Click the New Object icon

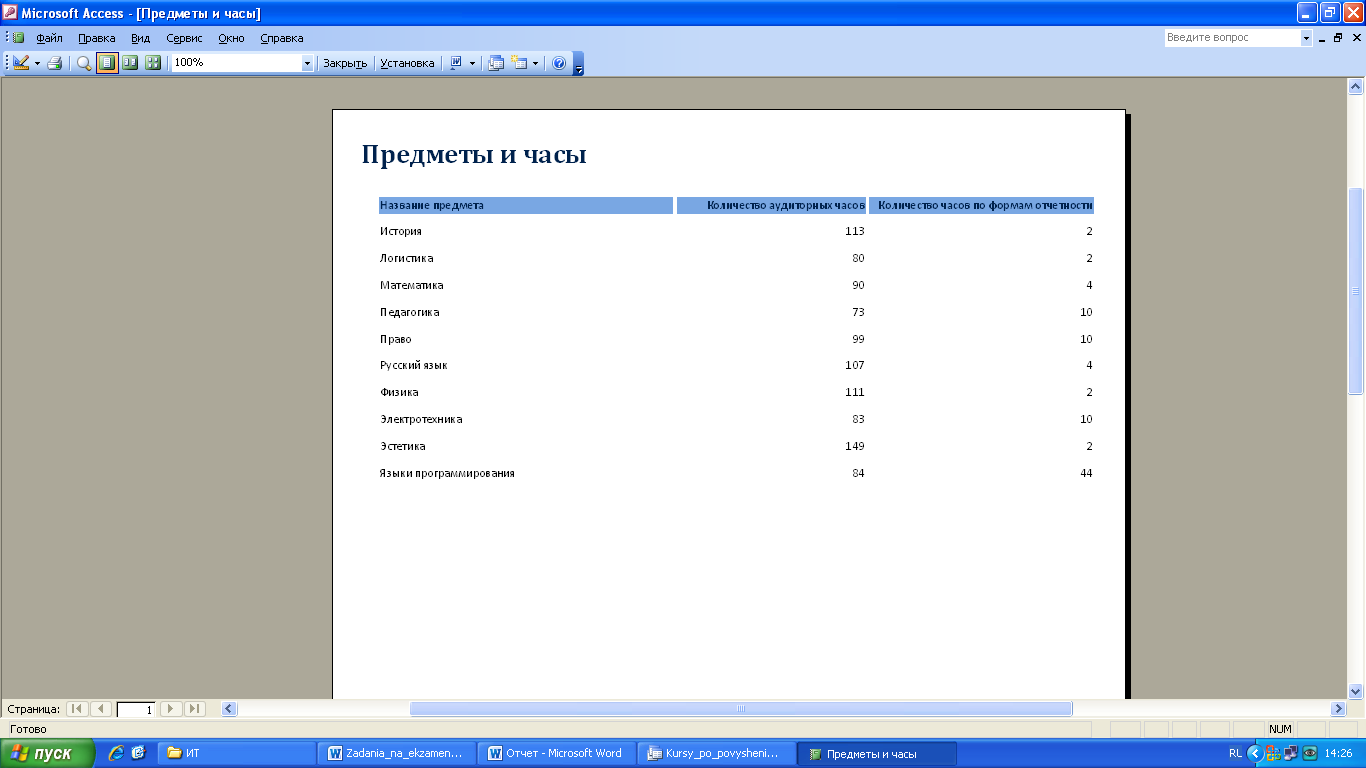pos(519,63)
